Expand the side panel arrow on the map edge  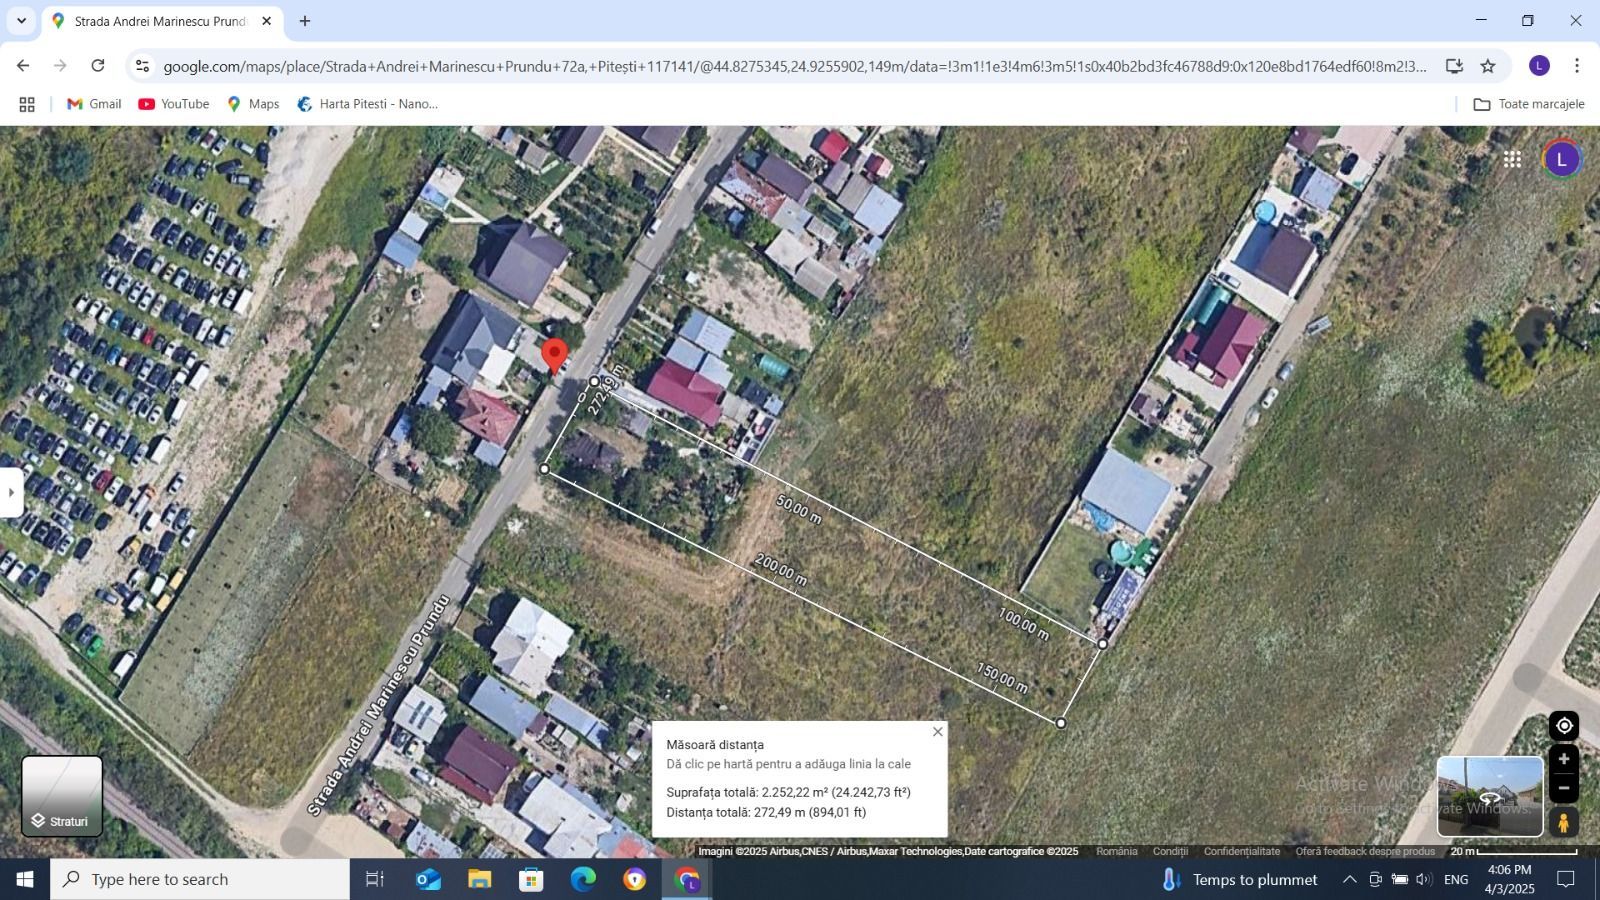(11, 492)
